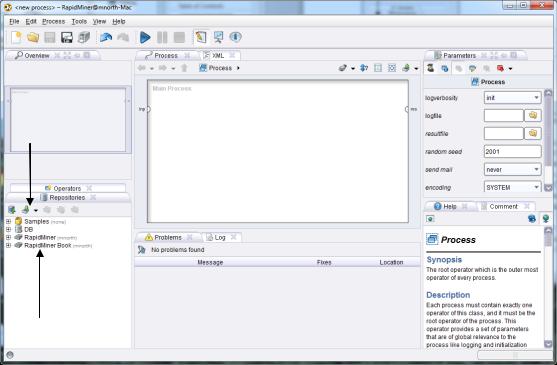Select the Operators tab
The height and width of the screenshot is (365, 557).
click(x=67, y=188)
